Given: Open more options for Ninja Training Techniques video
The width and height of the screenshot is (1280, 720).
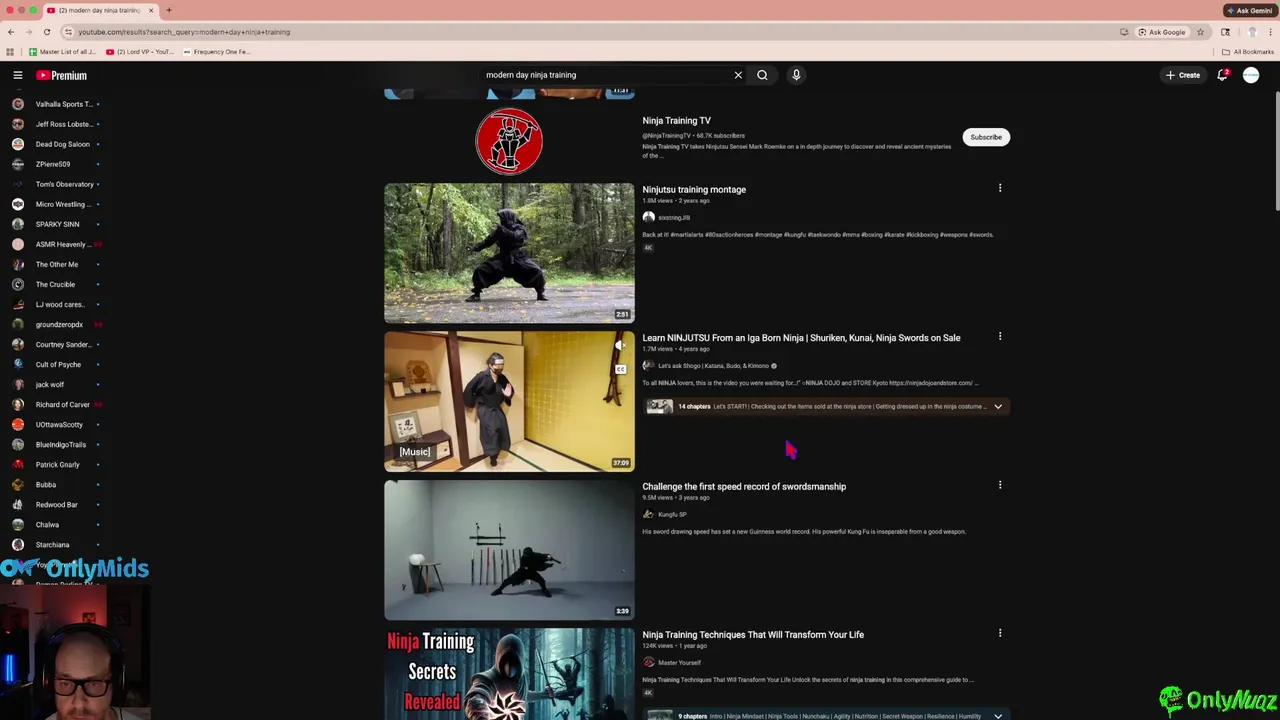Looking at the screenshot, I should (x=999, y=633).
